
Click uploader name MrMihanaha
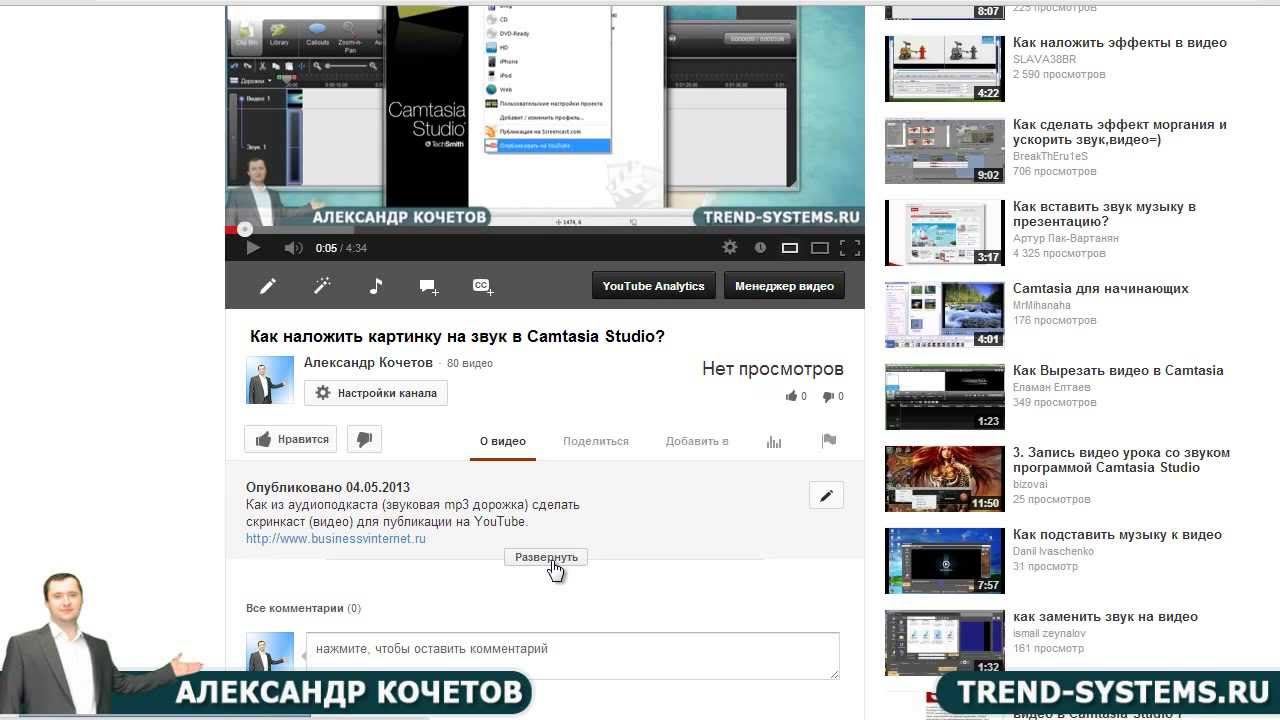[1042, 306]
